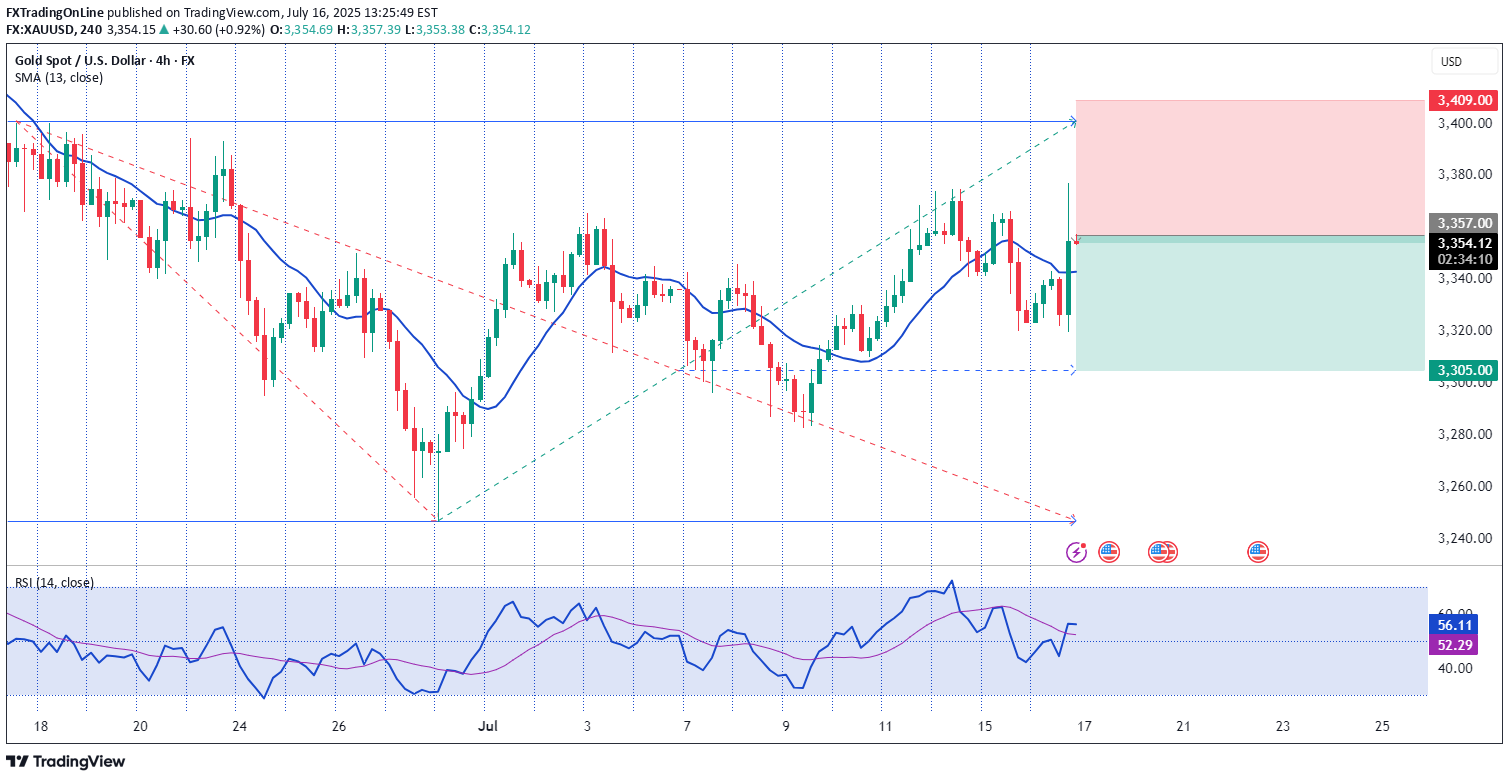Viewport: 1509px width, 780px height.
Task: Select the 3,305.00 take-profit price label
Action: [1466, 370]
